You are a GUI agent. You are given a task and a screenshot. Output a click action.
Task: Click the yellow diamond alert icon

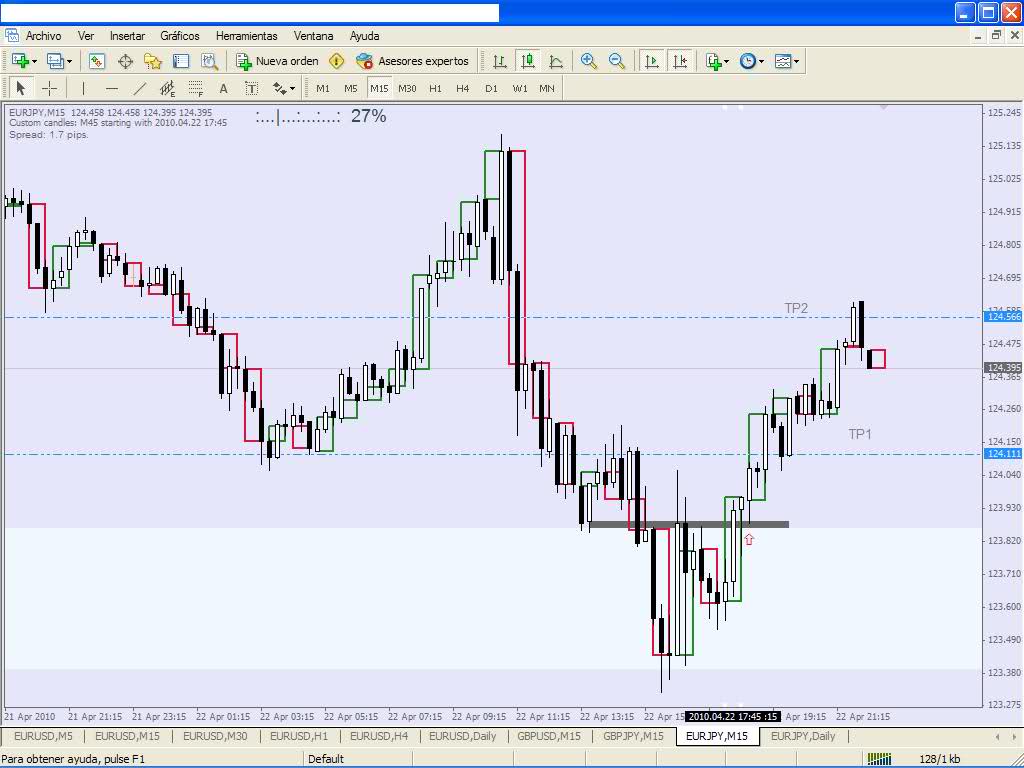coord(336,61)
